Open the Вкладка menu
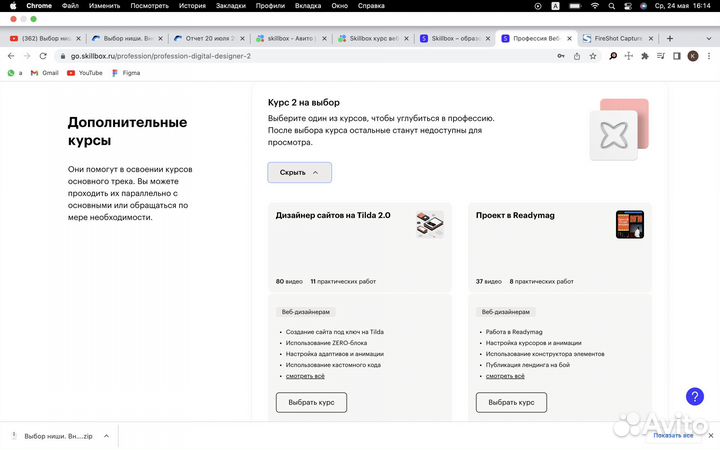Image resolution: width=720 pixels, height=450 pixels. 308,6
